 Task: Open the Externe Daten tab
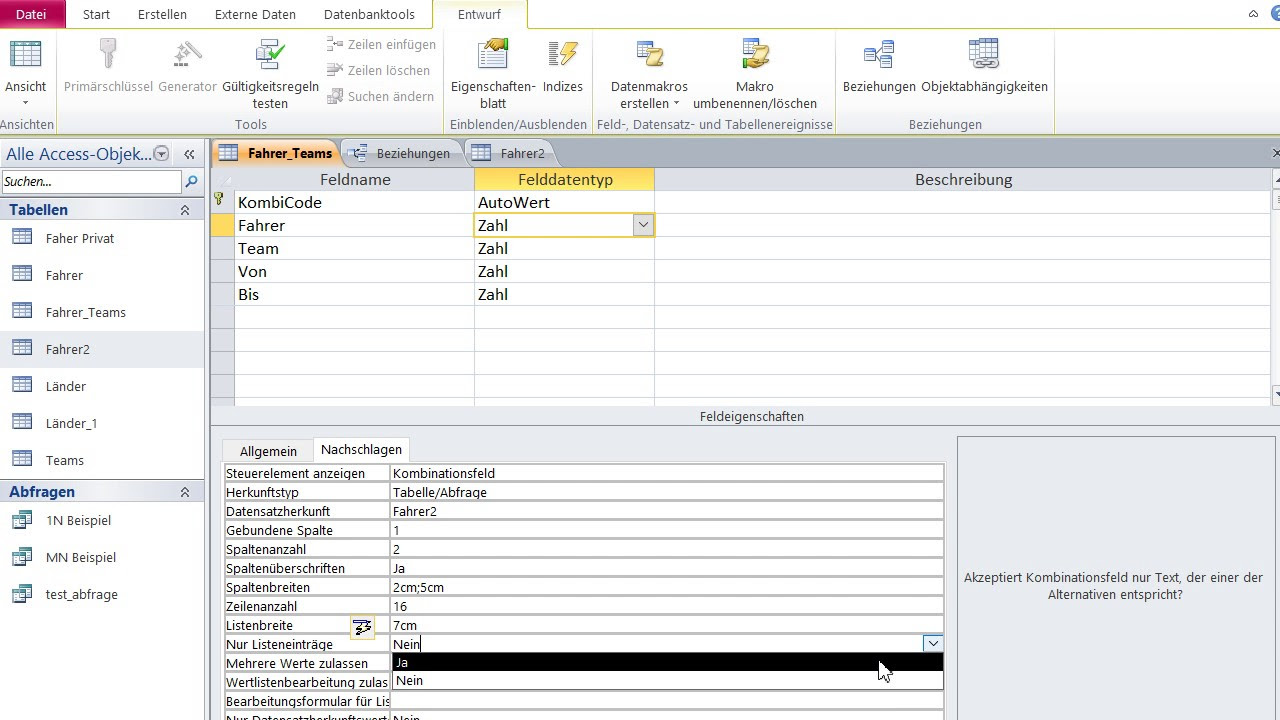pos(256,14)
